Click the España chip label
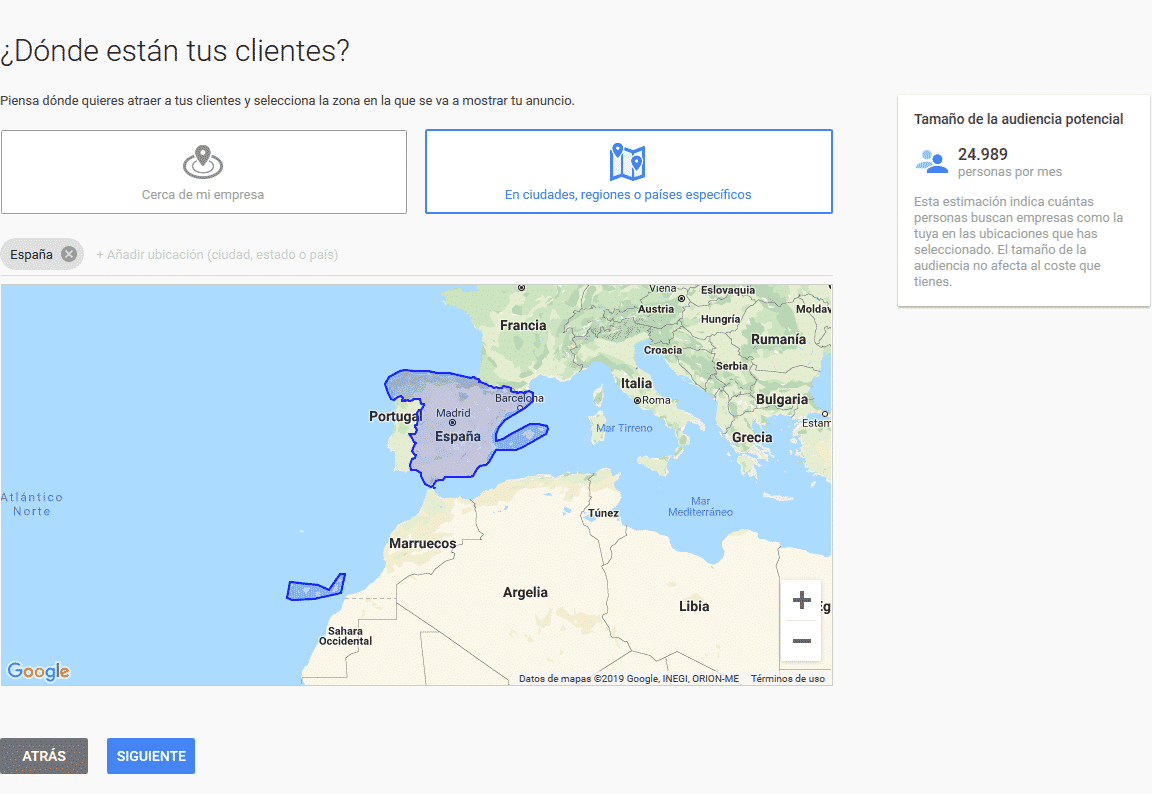 (31, 254)
